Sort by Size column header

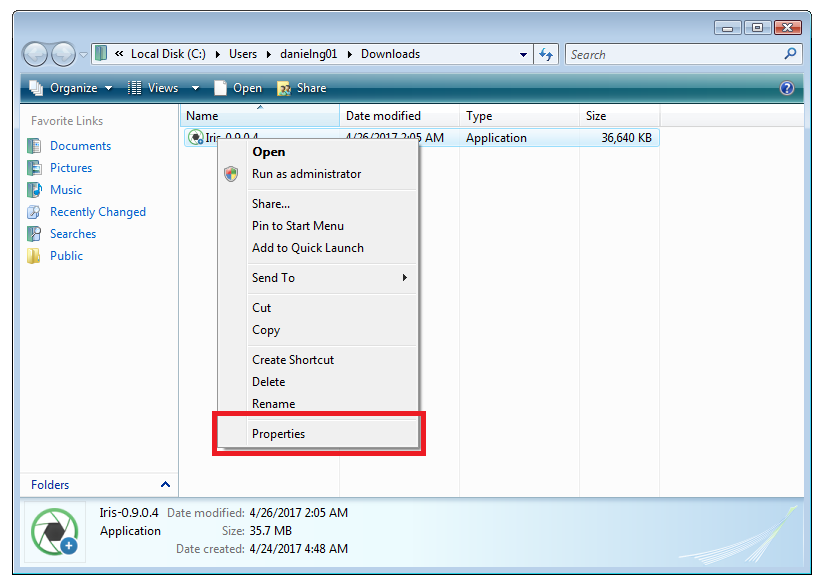click(x=620, y=116)
